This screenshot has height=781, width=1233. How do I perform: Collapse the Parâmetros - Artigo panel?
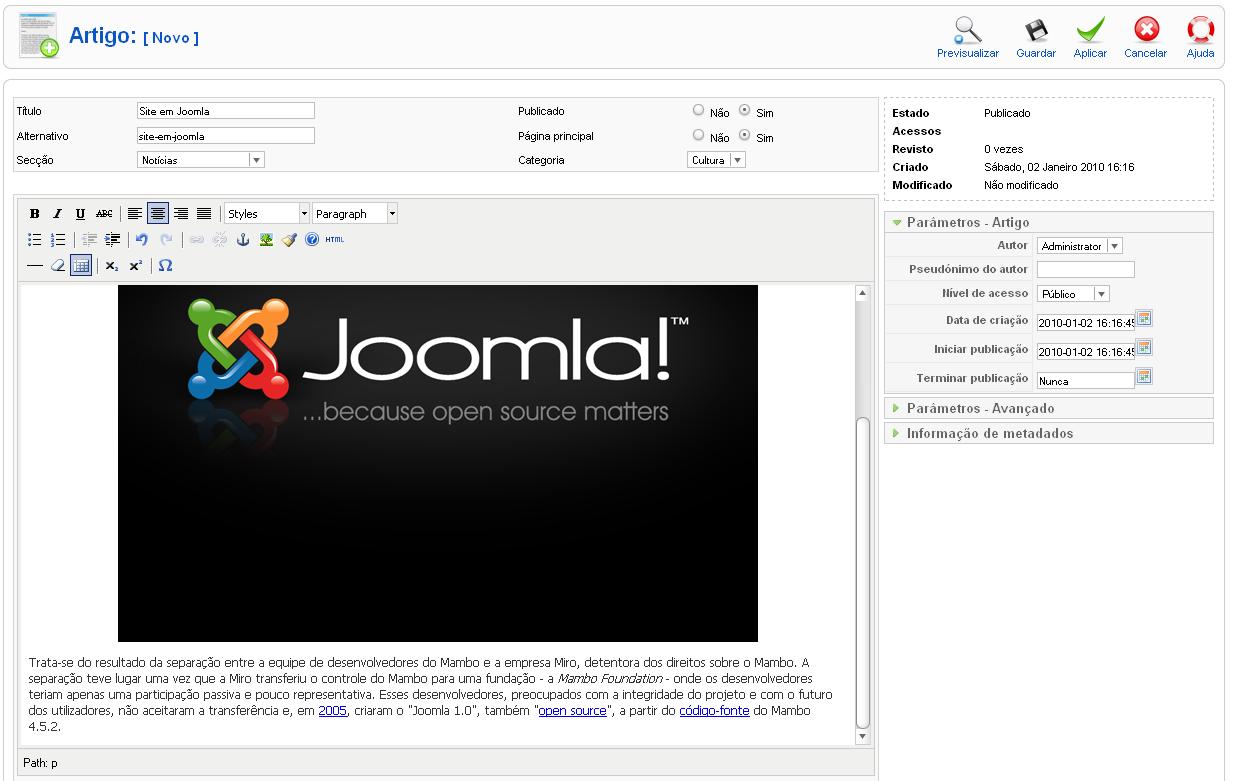tap(1049, 222)
